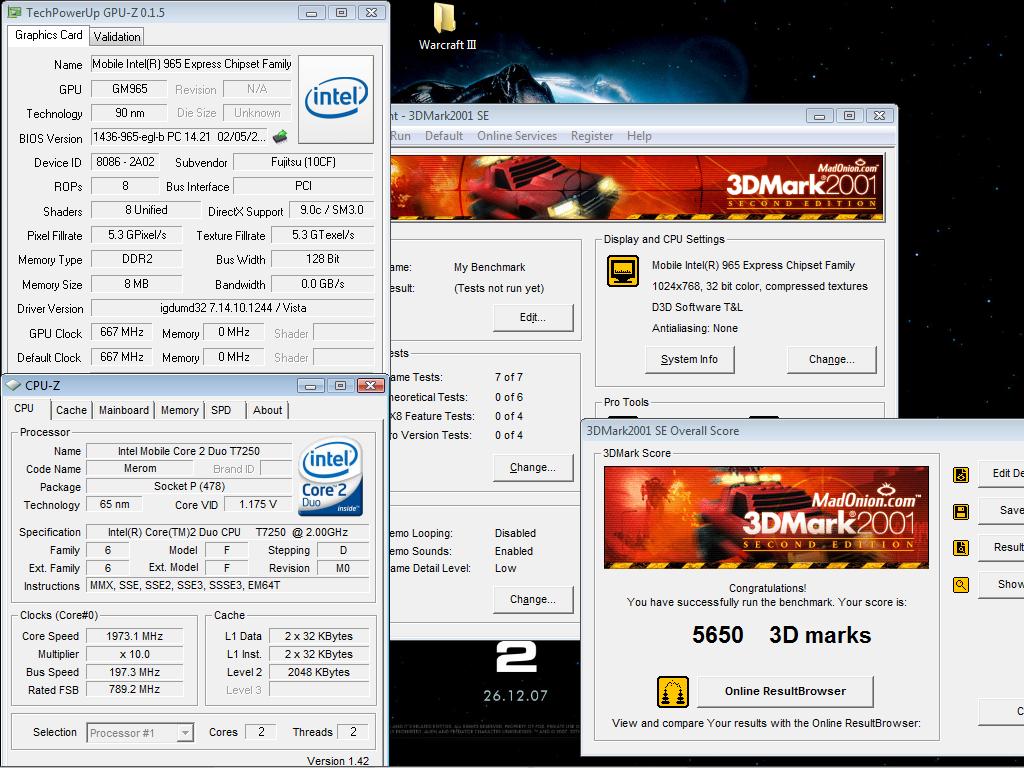
Task: Switch to the Memory tab in CPU-Z
Action: pyautogui.click(x=180, y=410)
